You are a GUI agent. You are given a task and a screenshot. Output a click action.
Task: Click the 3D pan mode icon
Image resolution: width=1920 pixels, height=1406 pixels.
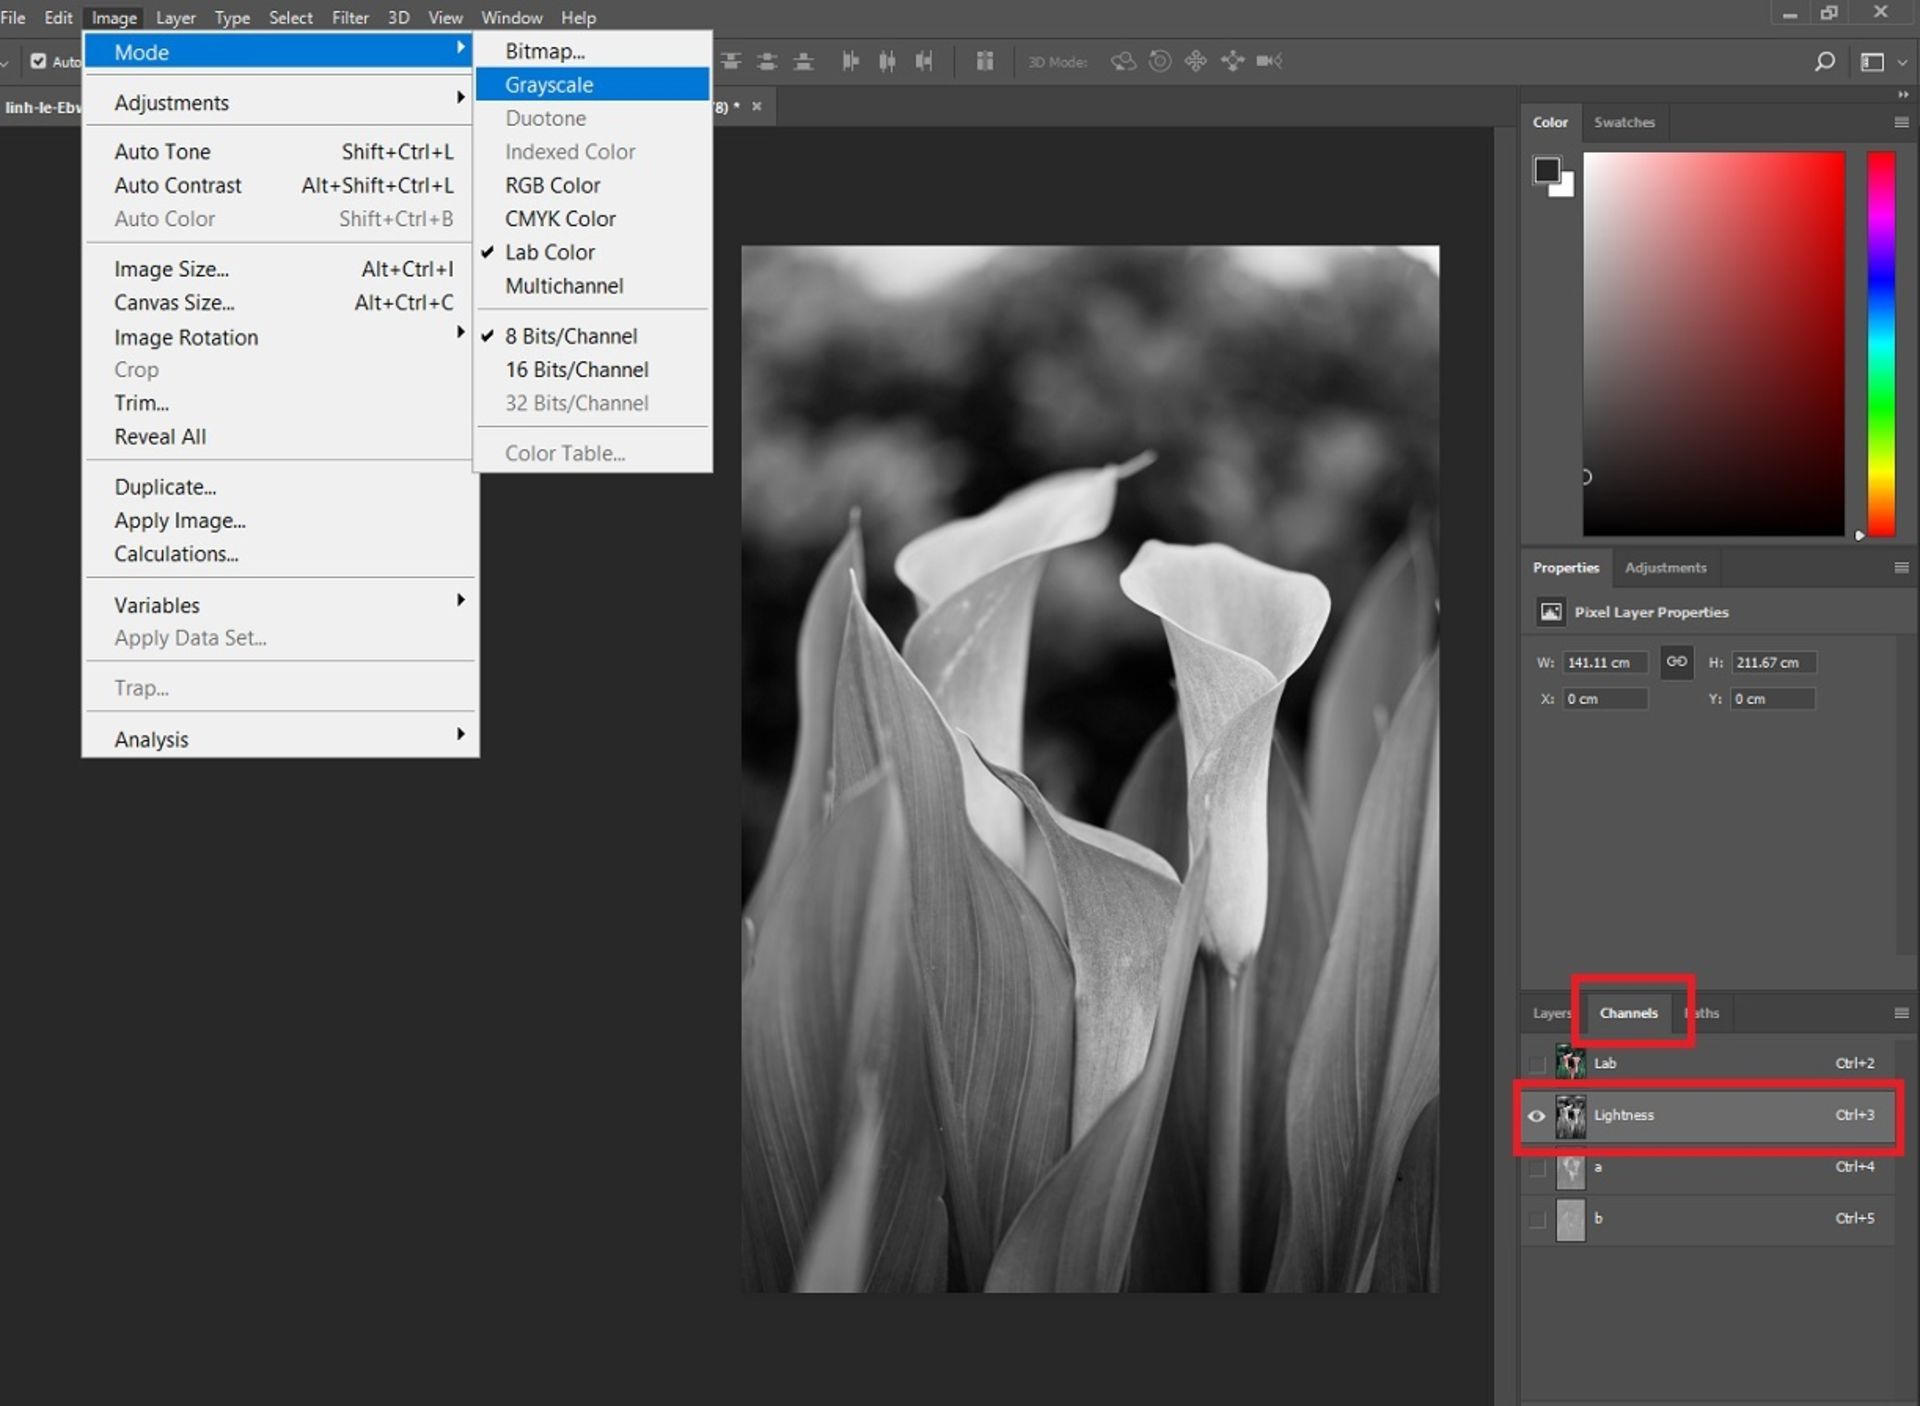pos(1196,62)
